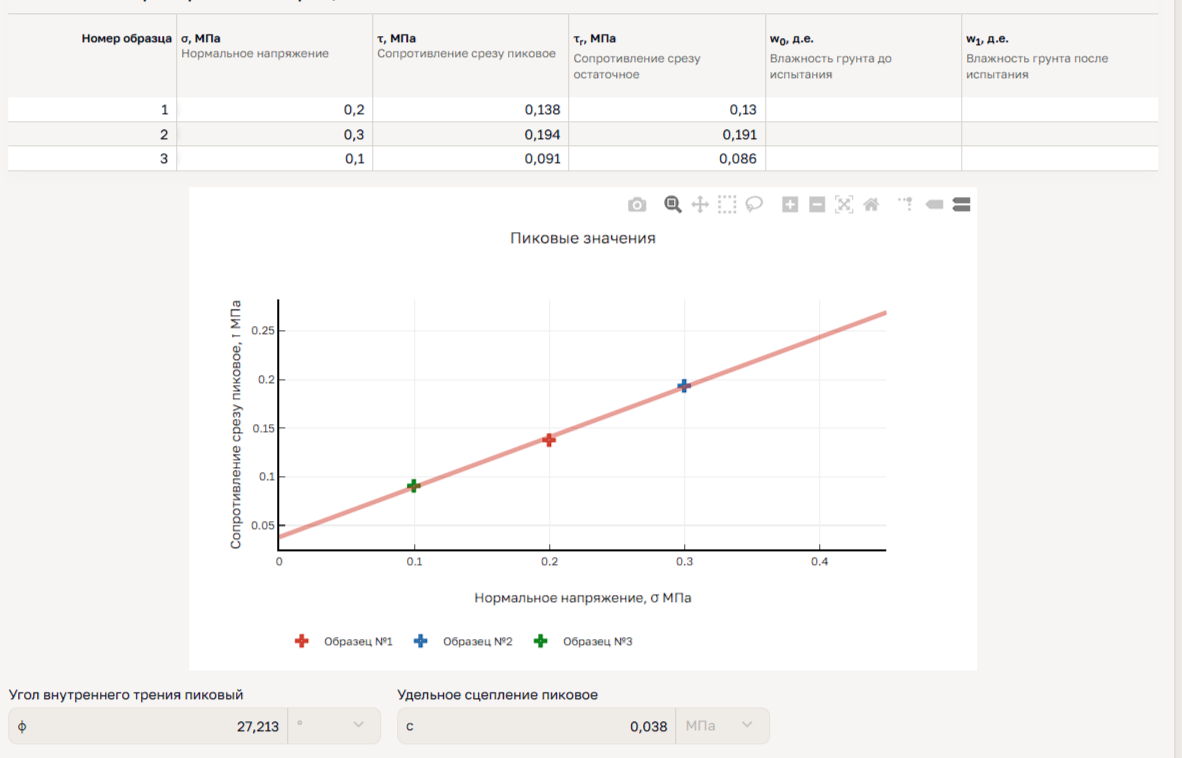Toggle spike lines on the chart
1182x758 pixels.
[906, 205]
